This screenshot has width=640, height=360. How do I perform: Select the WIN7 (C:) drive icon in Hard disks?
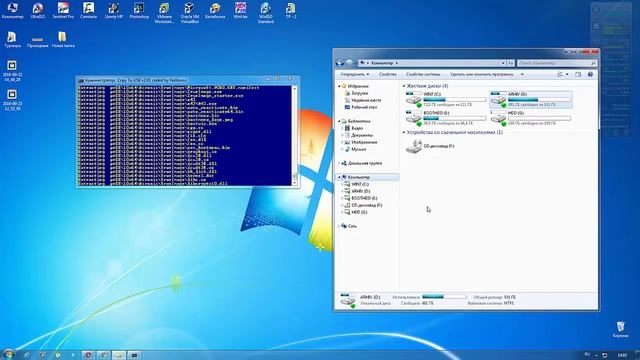413,99
